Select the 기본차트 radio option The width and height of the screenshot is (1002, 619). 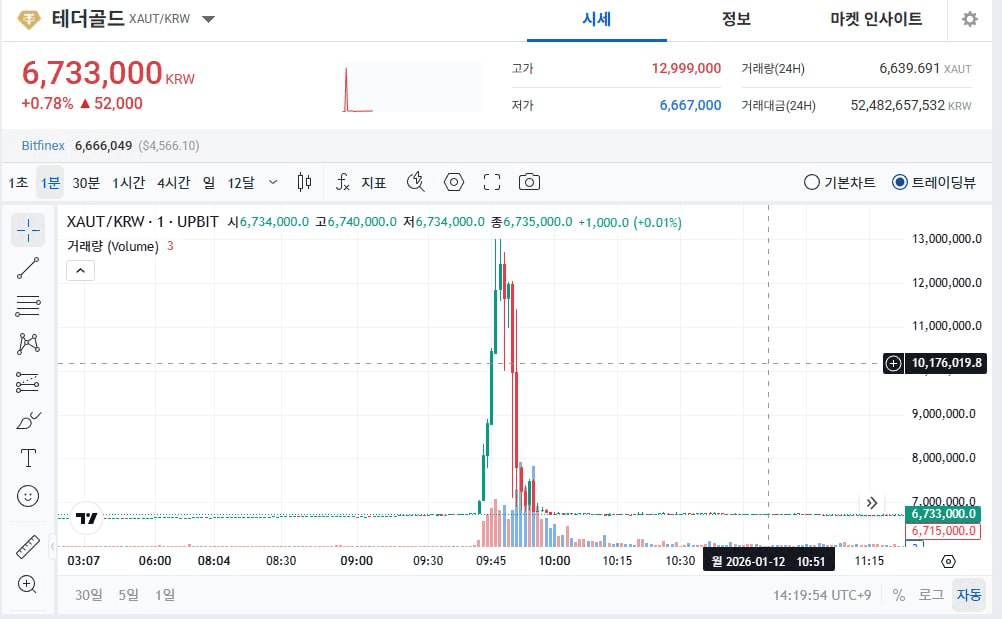coord(812,182)
